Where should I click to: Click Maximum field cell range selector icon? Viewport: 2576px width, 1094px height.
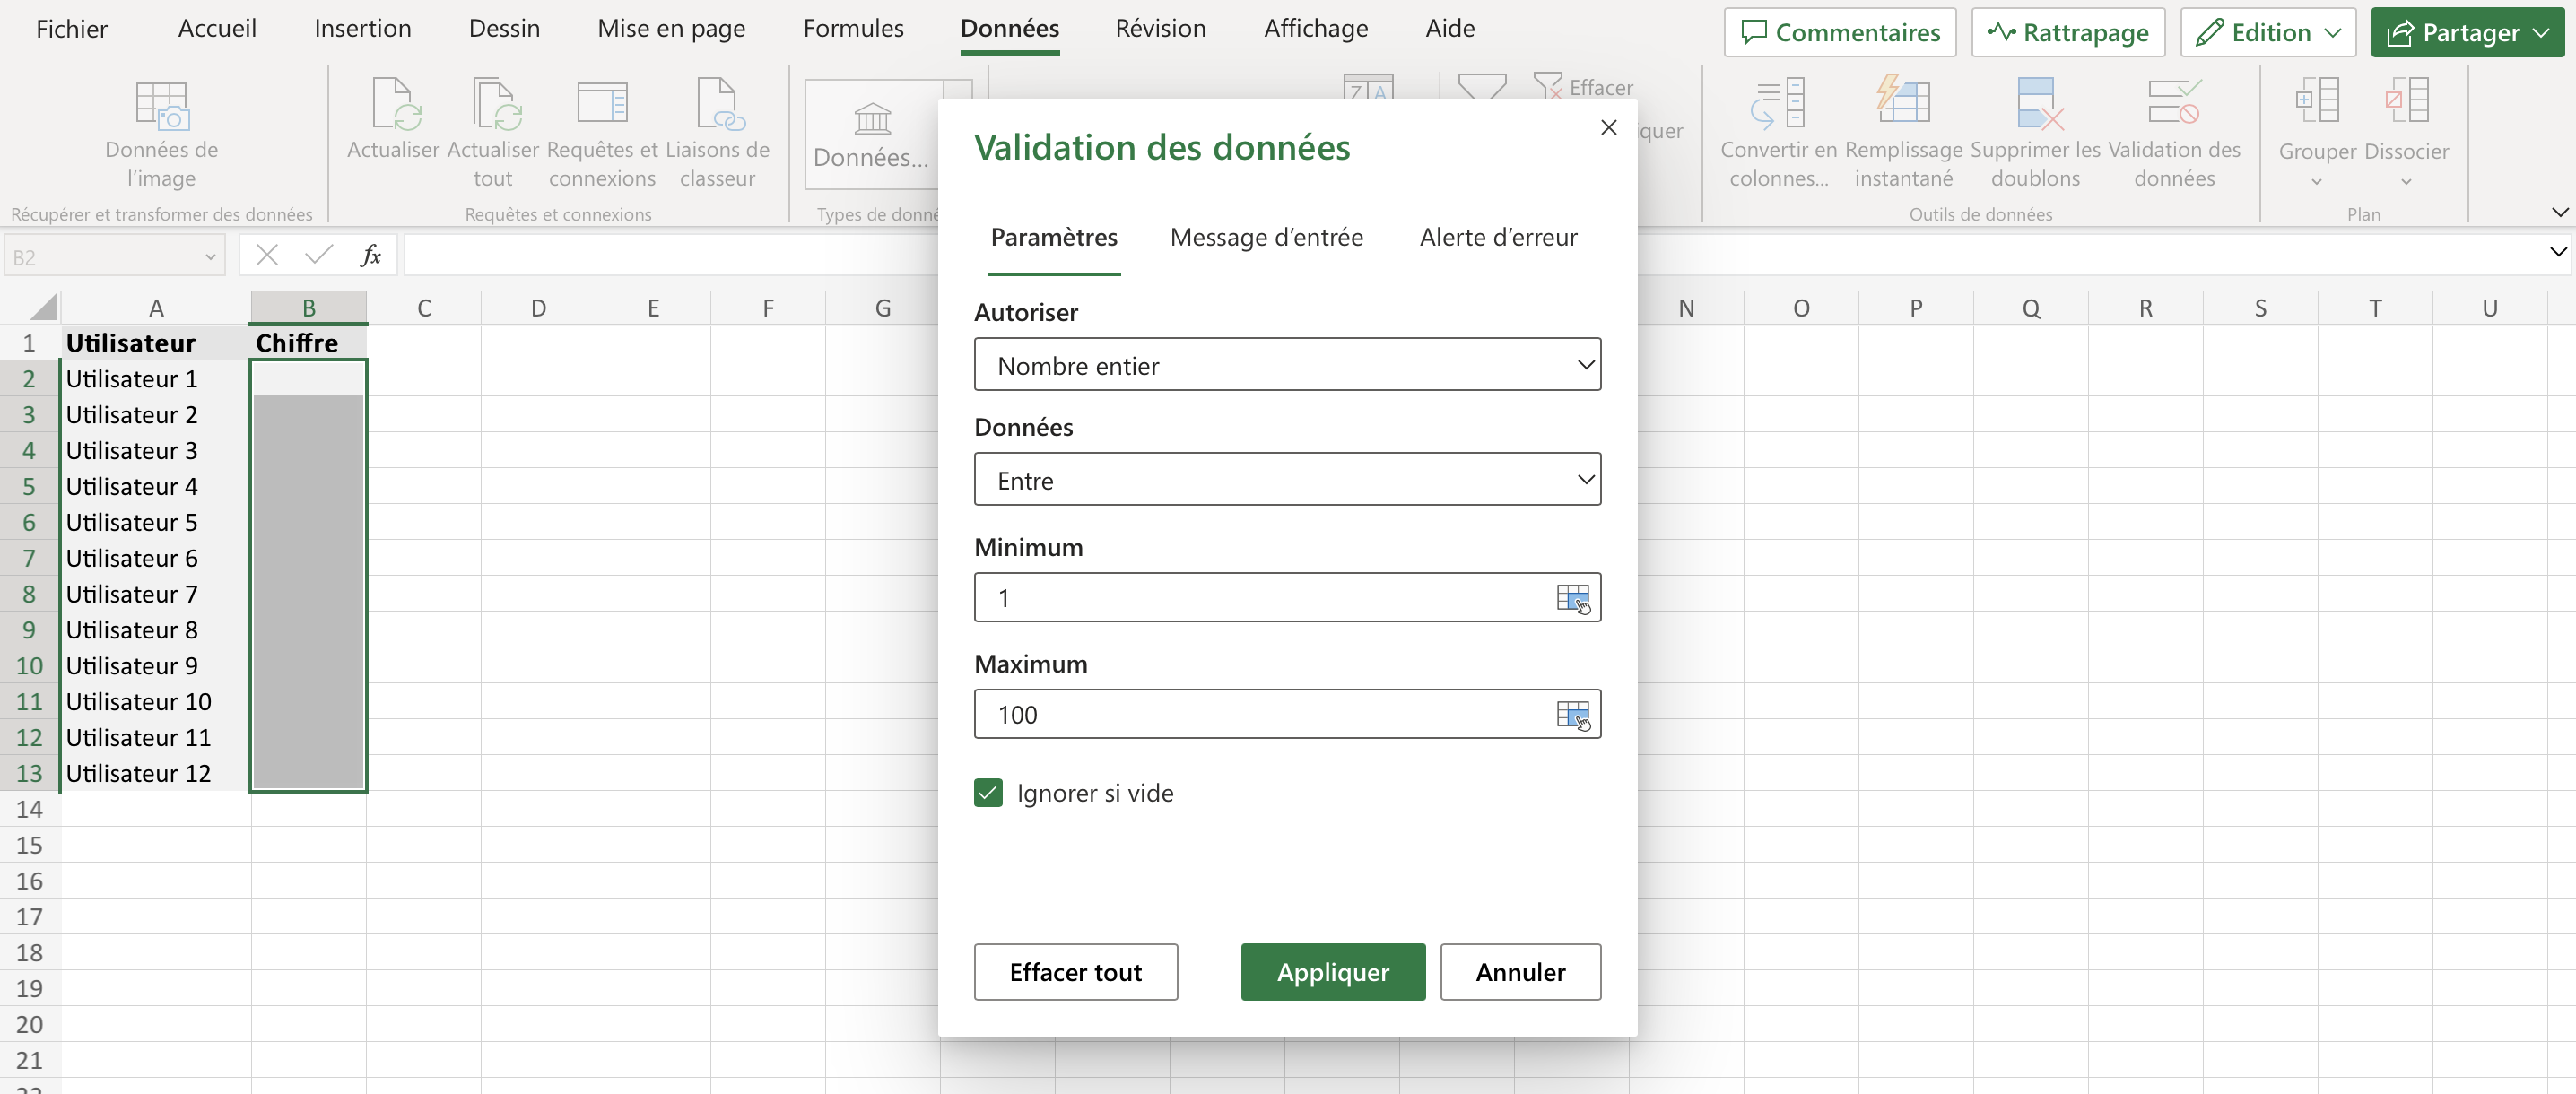(1572, 715)
